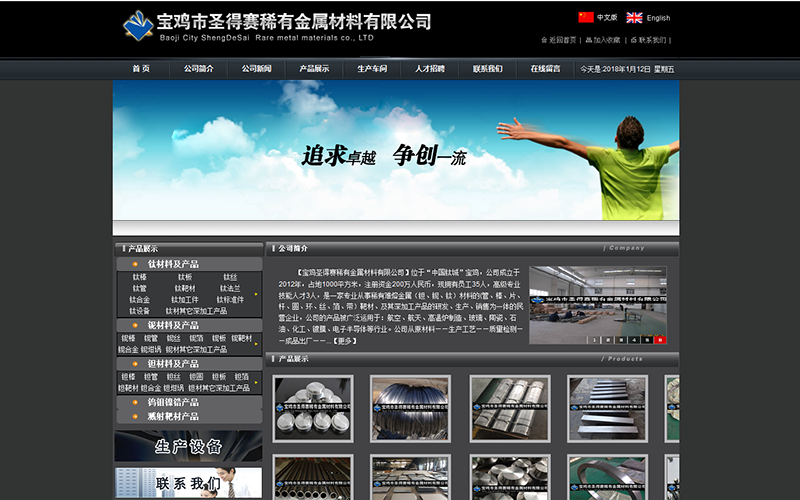The image size is (800, 500).
Task: Click the 追求卓越 争创一流 hero banner
Action: pyautogui.click(x=396, y=151)
